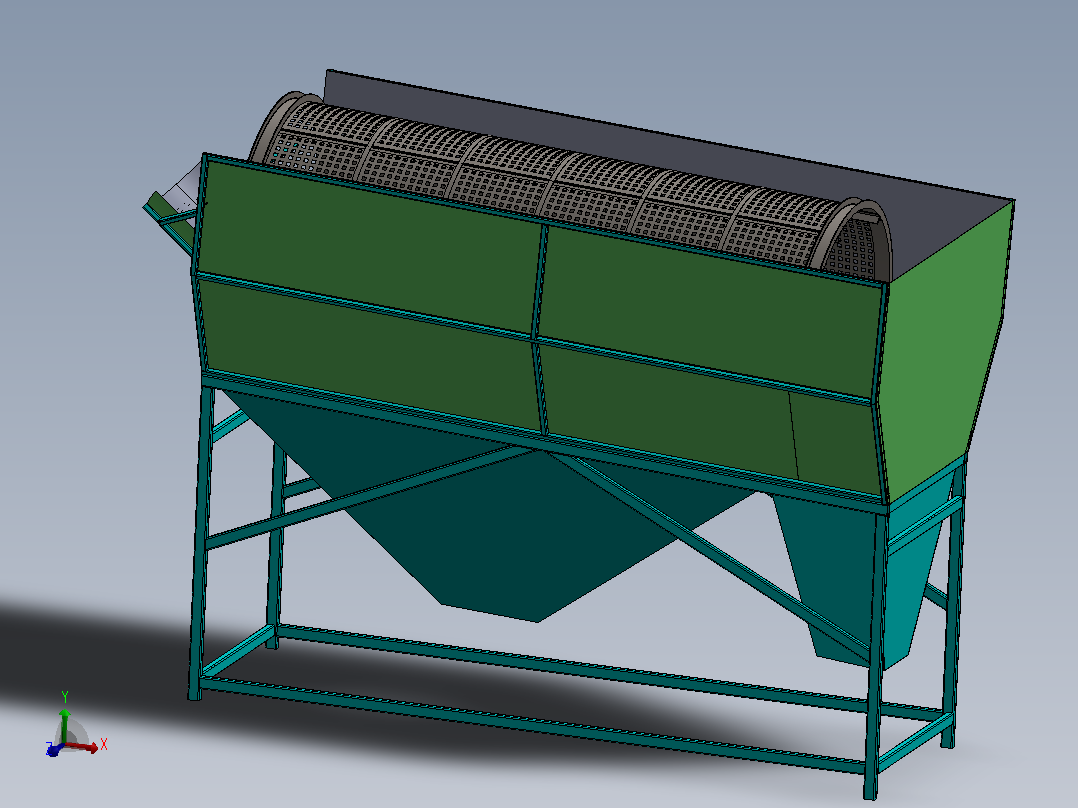Viewport: 1078px width, 808px height.
Task: Select the feed chute beside the drum inlet
Action: point(172,206)
